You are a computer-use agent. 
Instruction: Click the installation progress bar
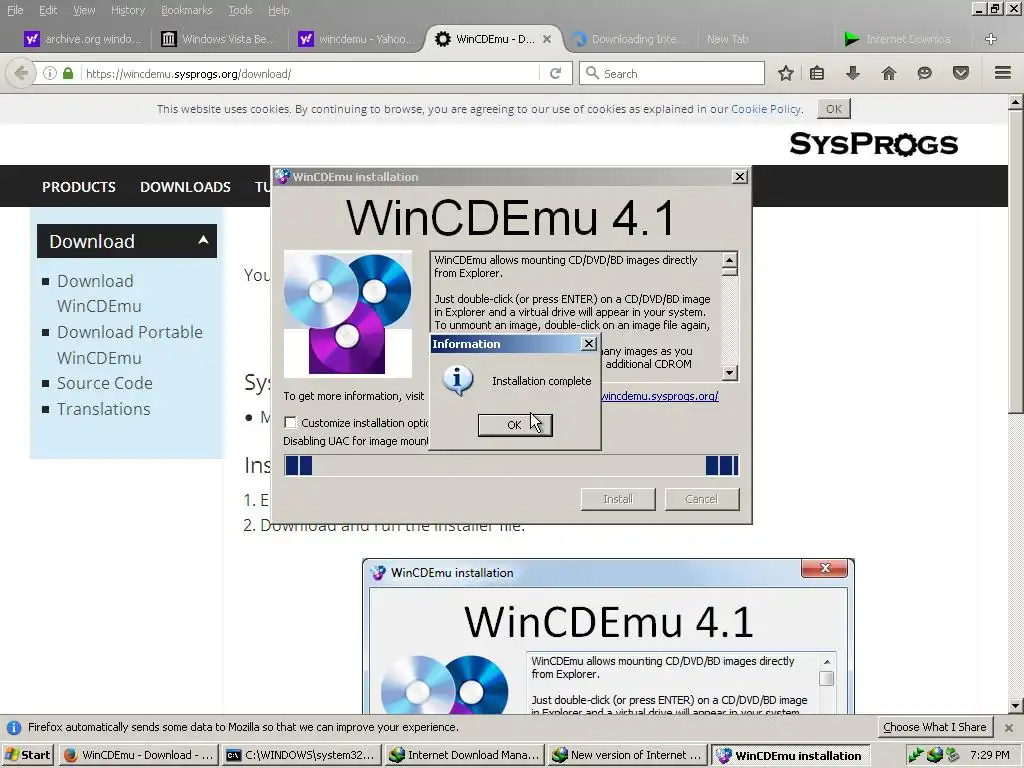(511, 465)
